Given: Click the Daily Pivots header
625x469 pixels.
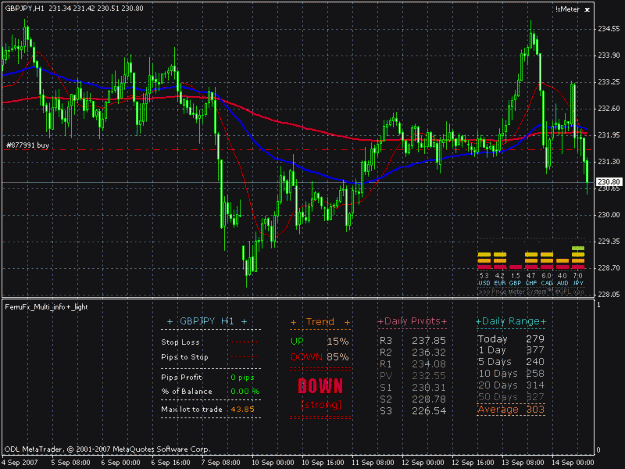Looking at the screenshot, I should (x=412, y=321).
